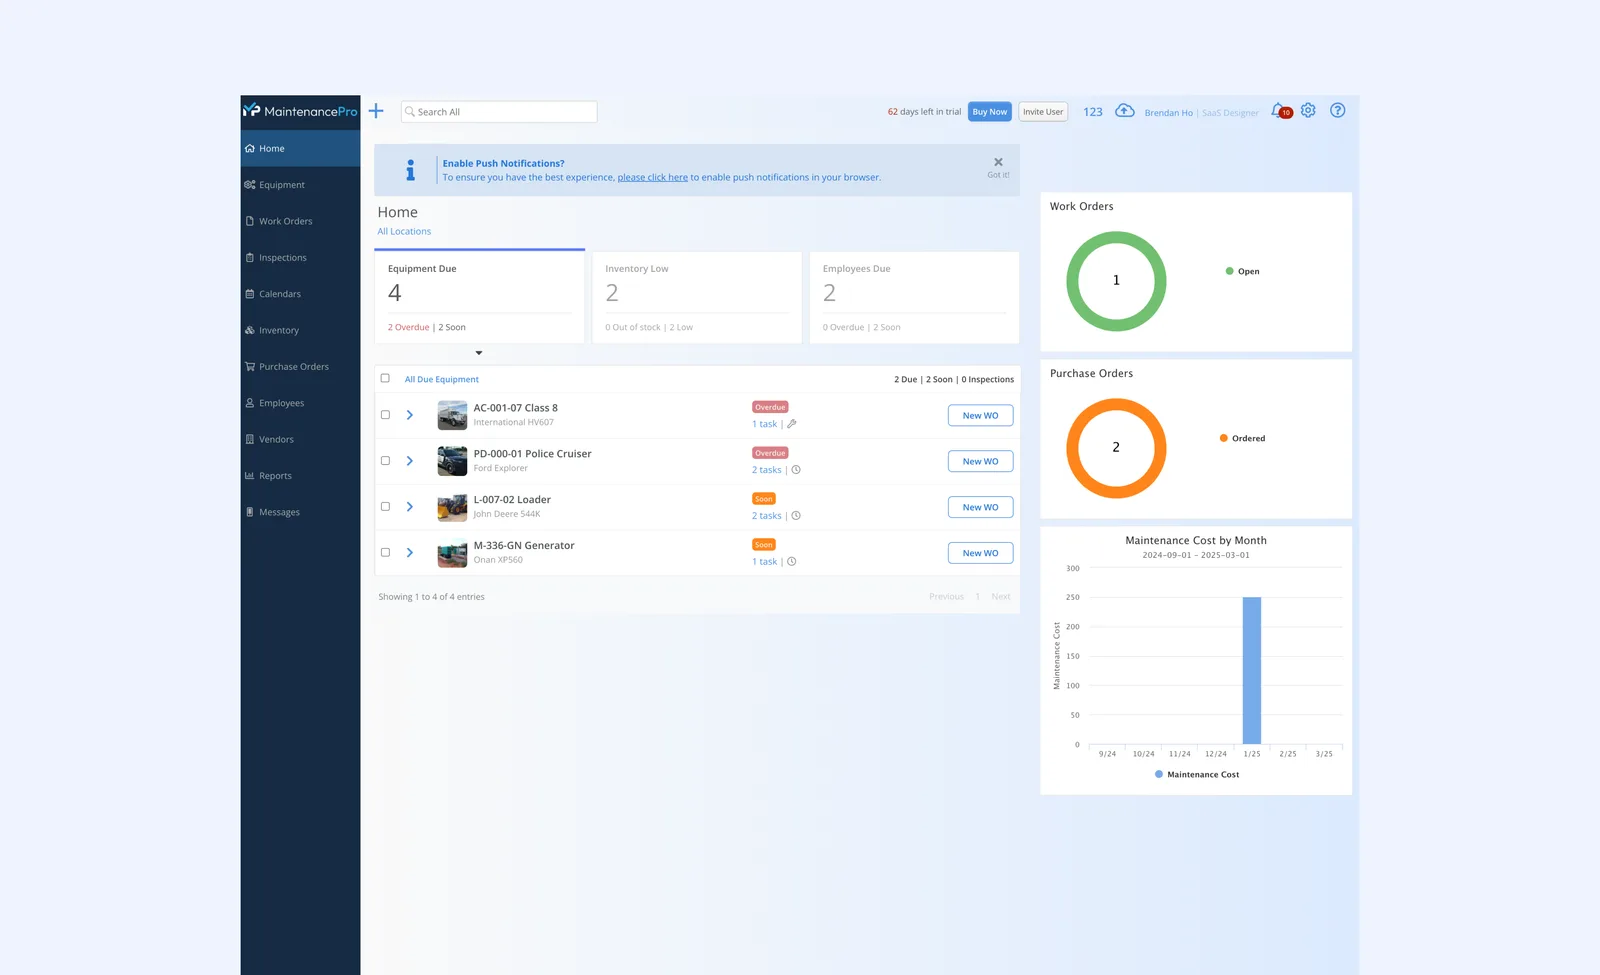Image resolution: width=1600 pixels, height=975 pixels.
Task: Click the Inventory boxes icon
Action: 250,330
